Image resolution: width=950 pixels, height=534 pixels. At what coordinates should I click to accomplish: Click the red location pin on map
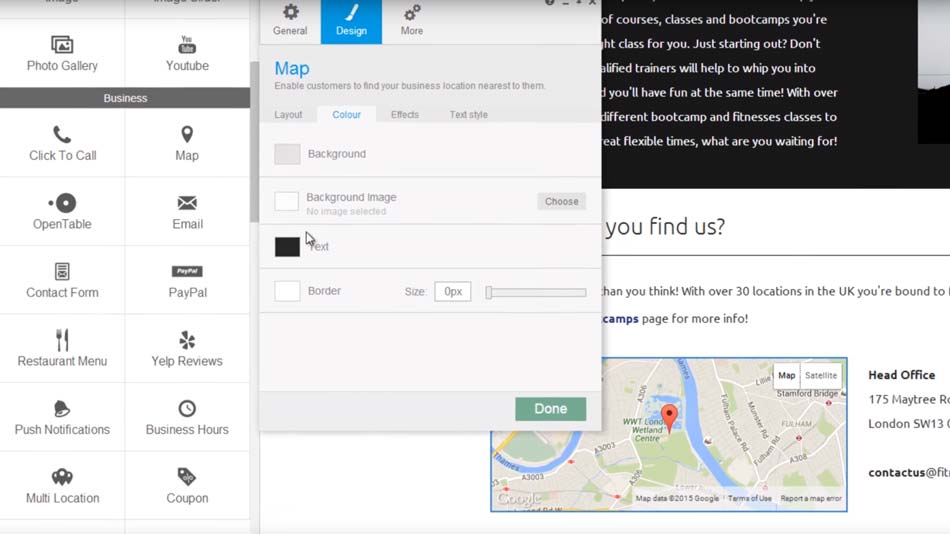point(669,418)
